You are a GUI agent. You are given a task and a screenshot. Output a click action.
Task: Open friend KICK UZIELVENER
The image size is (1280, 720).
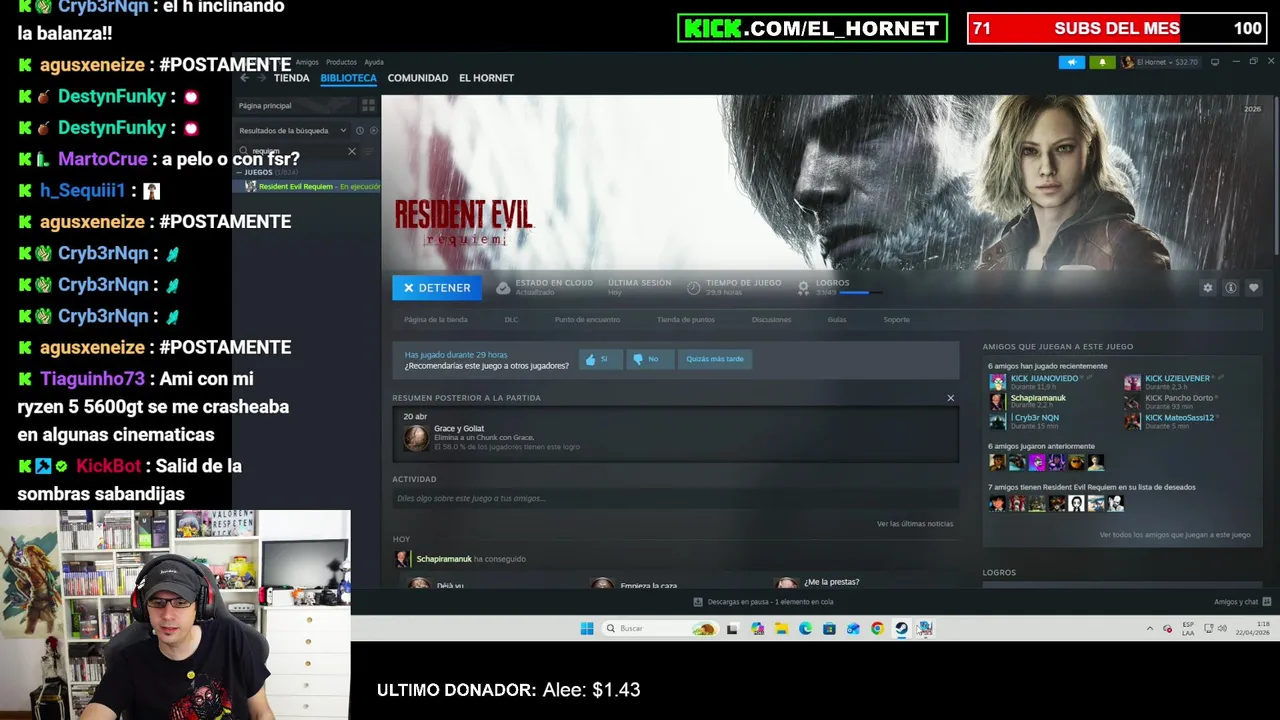[x=1177, y=378]
